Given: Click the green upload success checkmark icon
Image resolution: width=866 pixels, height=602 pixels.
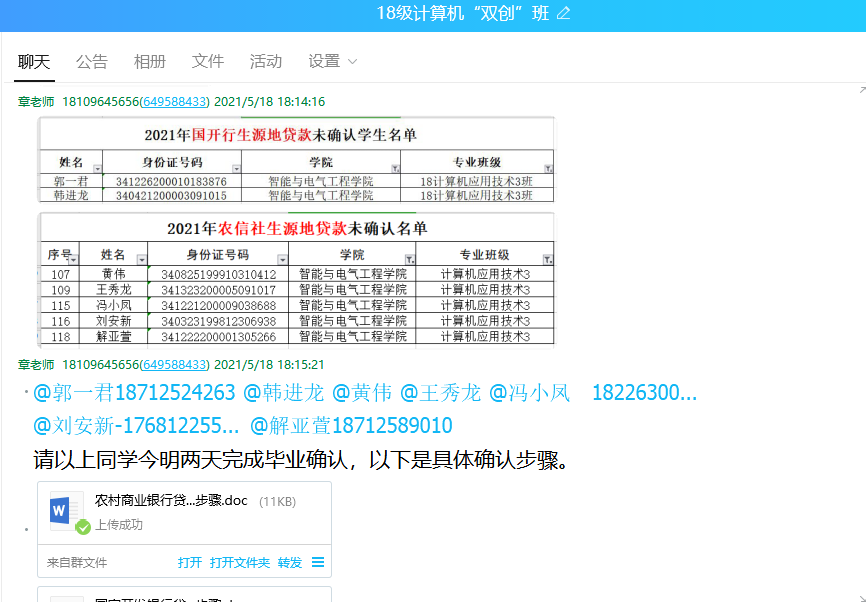Looking at the screenshot, I should click(83, 526).
